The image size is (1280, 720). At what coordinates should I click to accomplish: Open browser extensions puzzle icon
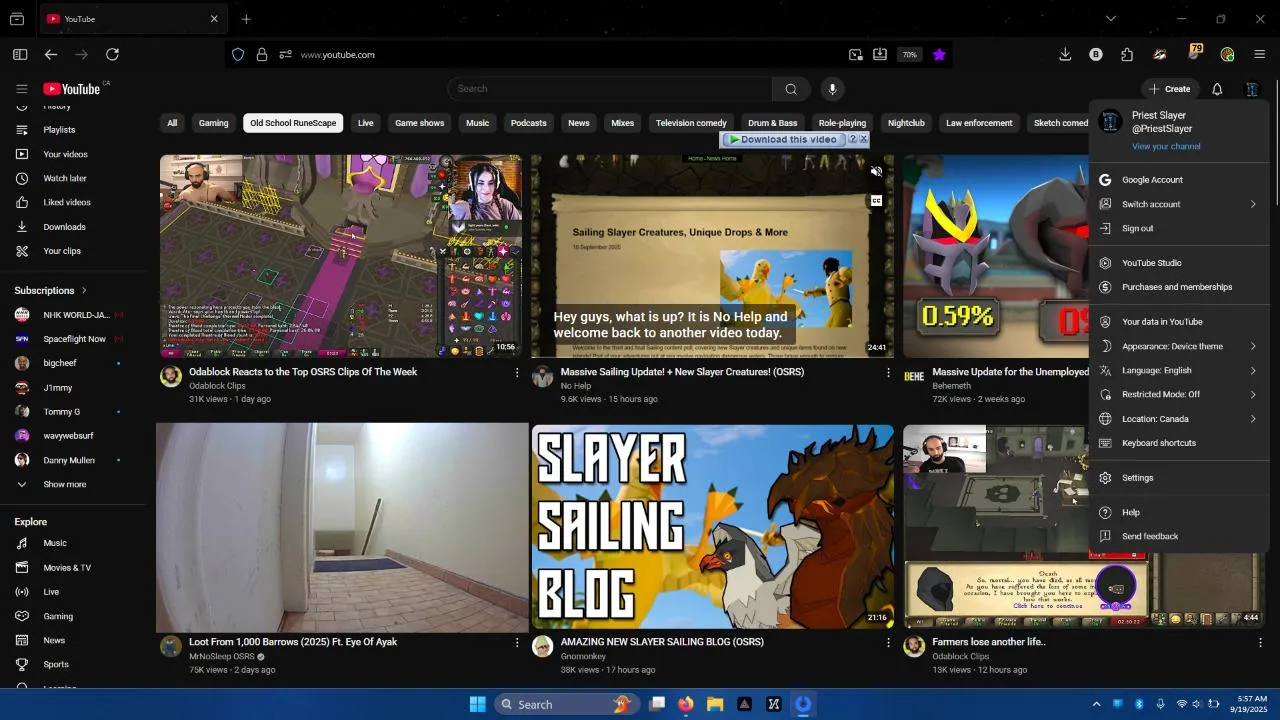click(1127, 55)
